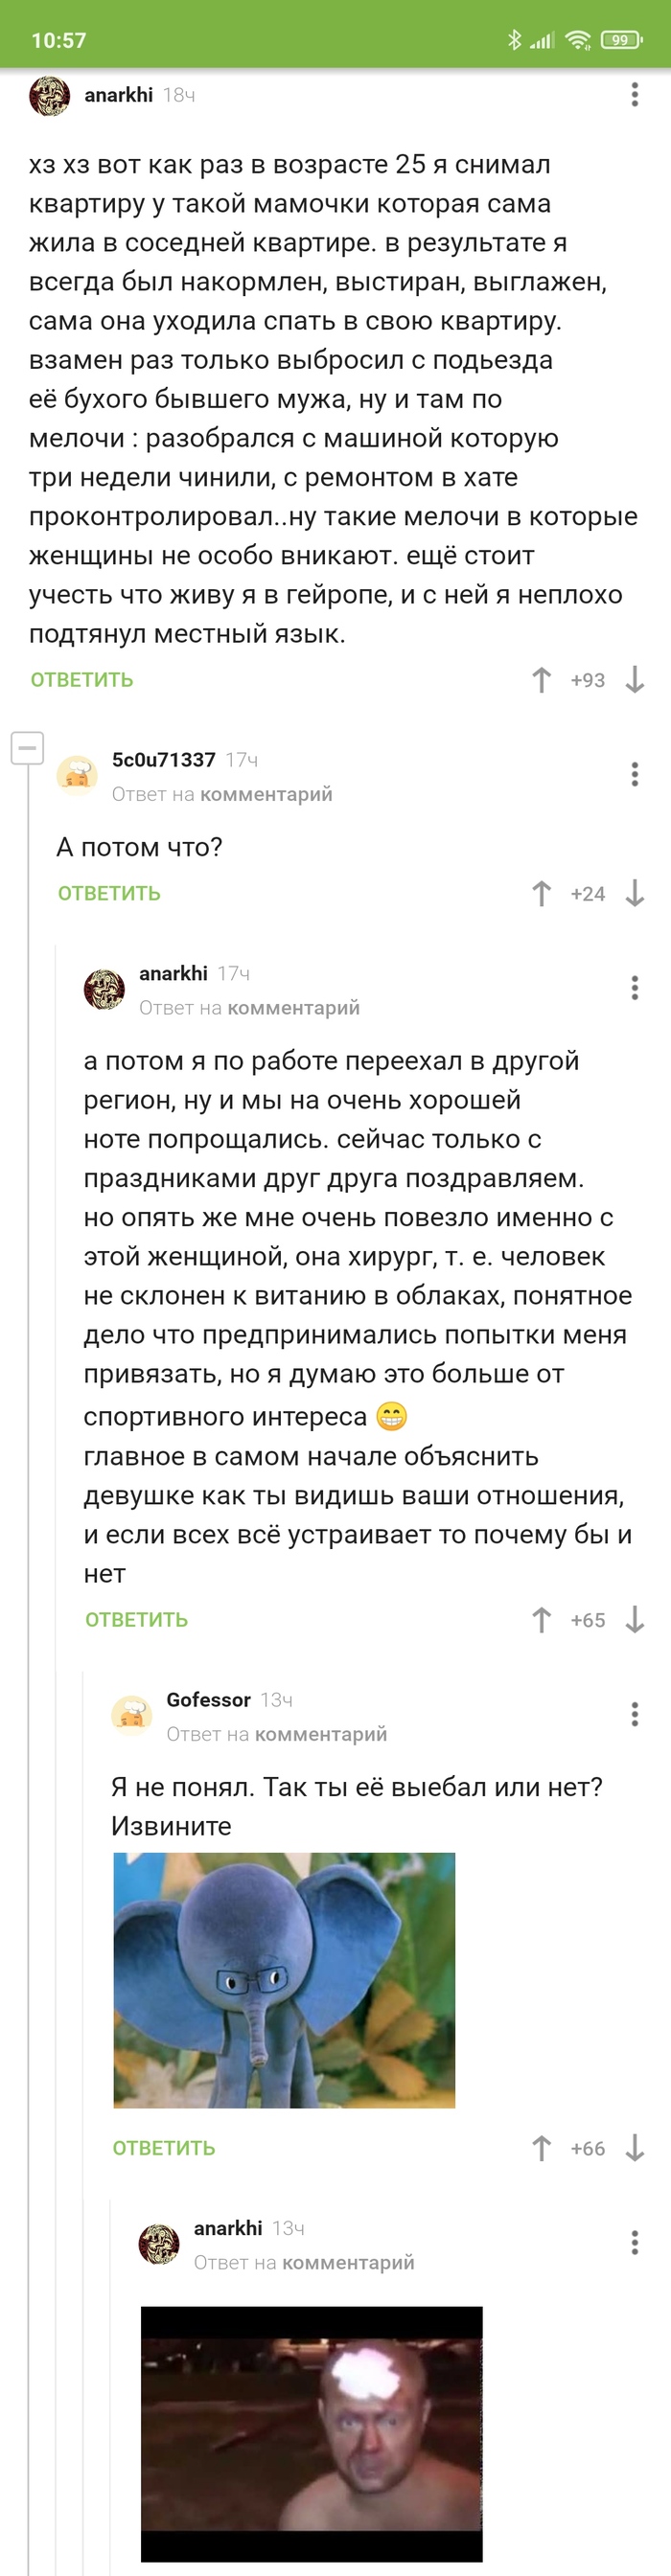Open the parent комментарий link in 5c0u71337's reply
This screenshot has height=2576, width=671.
(x=267, y=794)
